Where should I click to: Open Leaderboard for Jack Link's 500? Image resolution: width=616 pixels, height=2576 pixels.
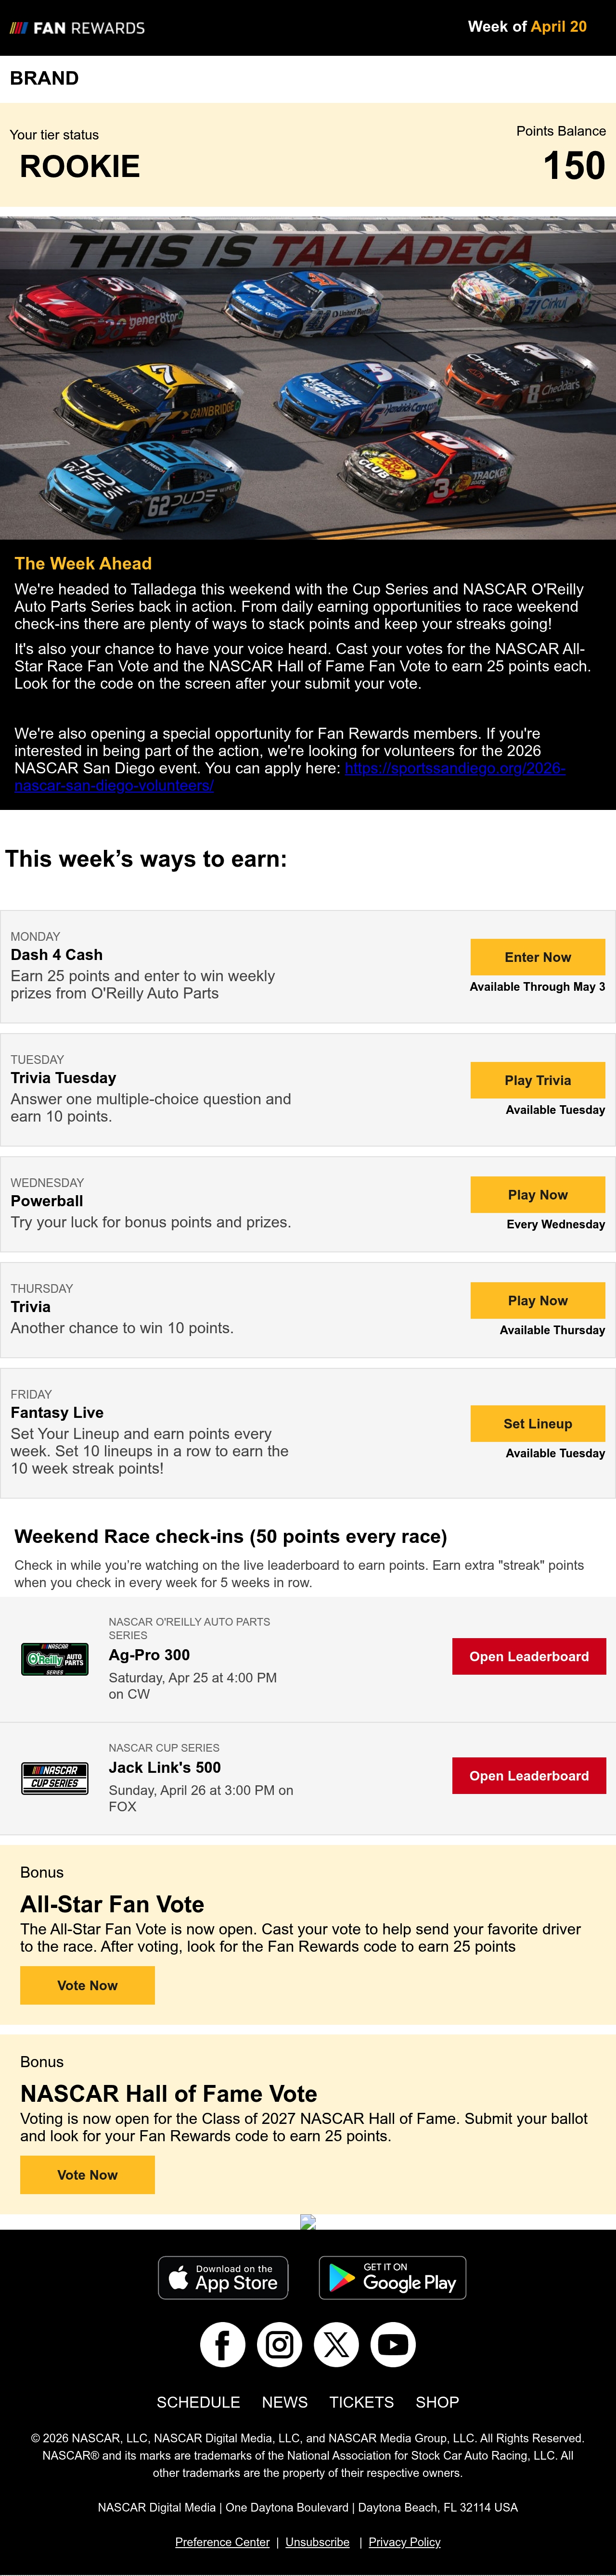(529, 1775)
